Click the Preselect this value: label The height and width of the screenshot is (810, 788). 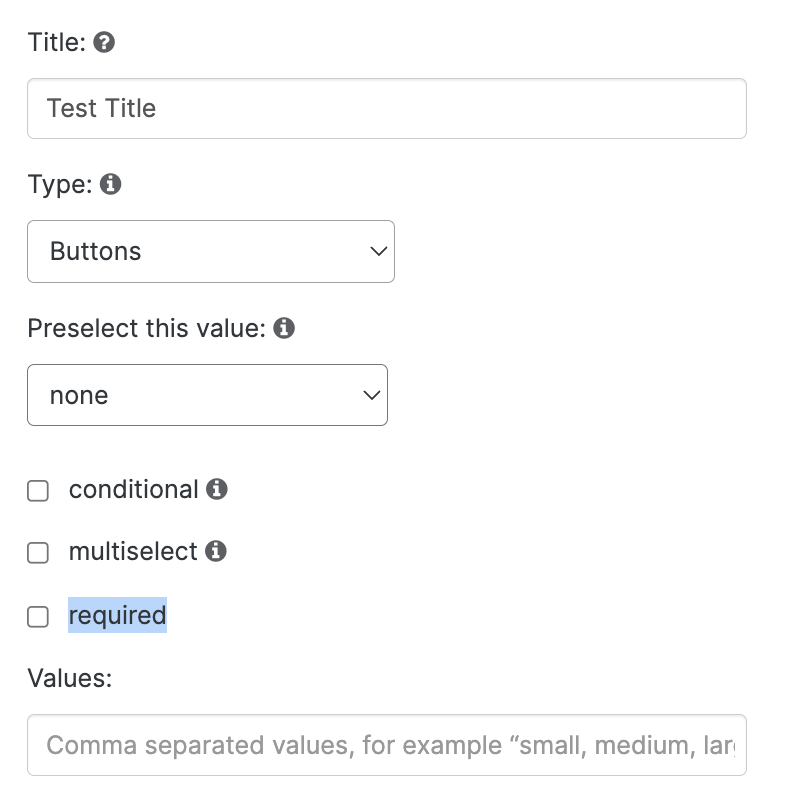(147, 328)
